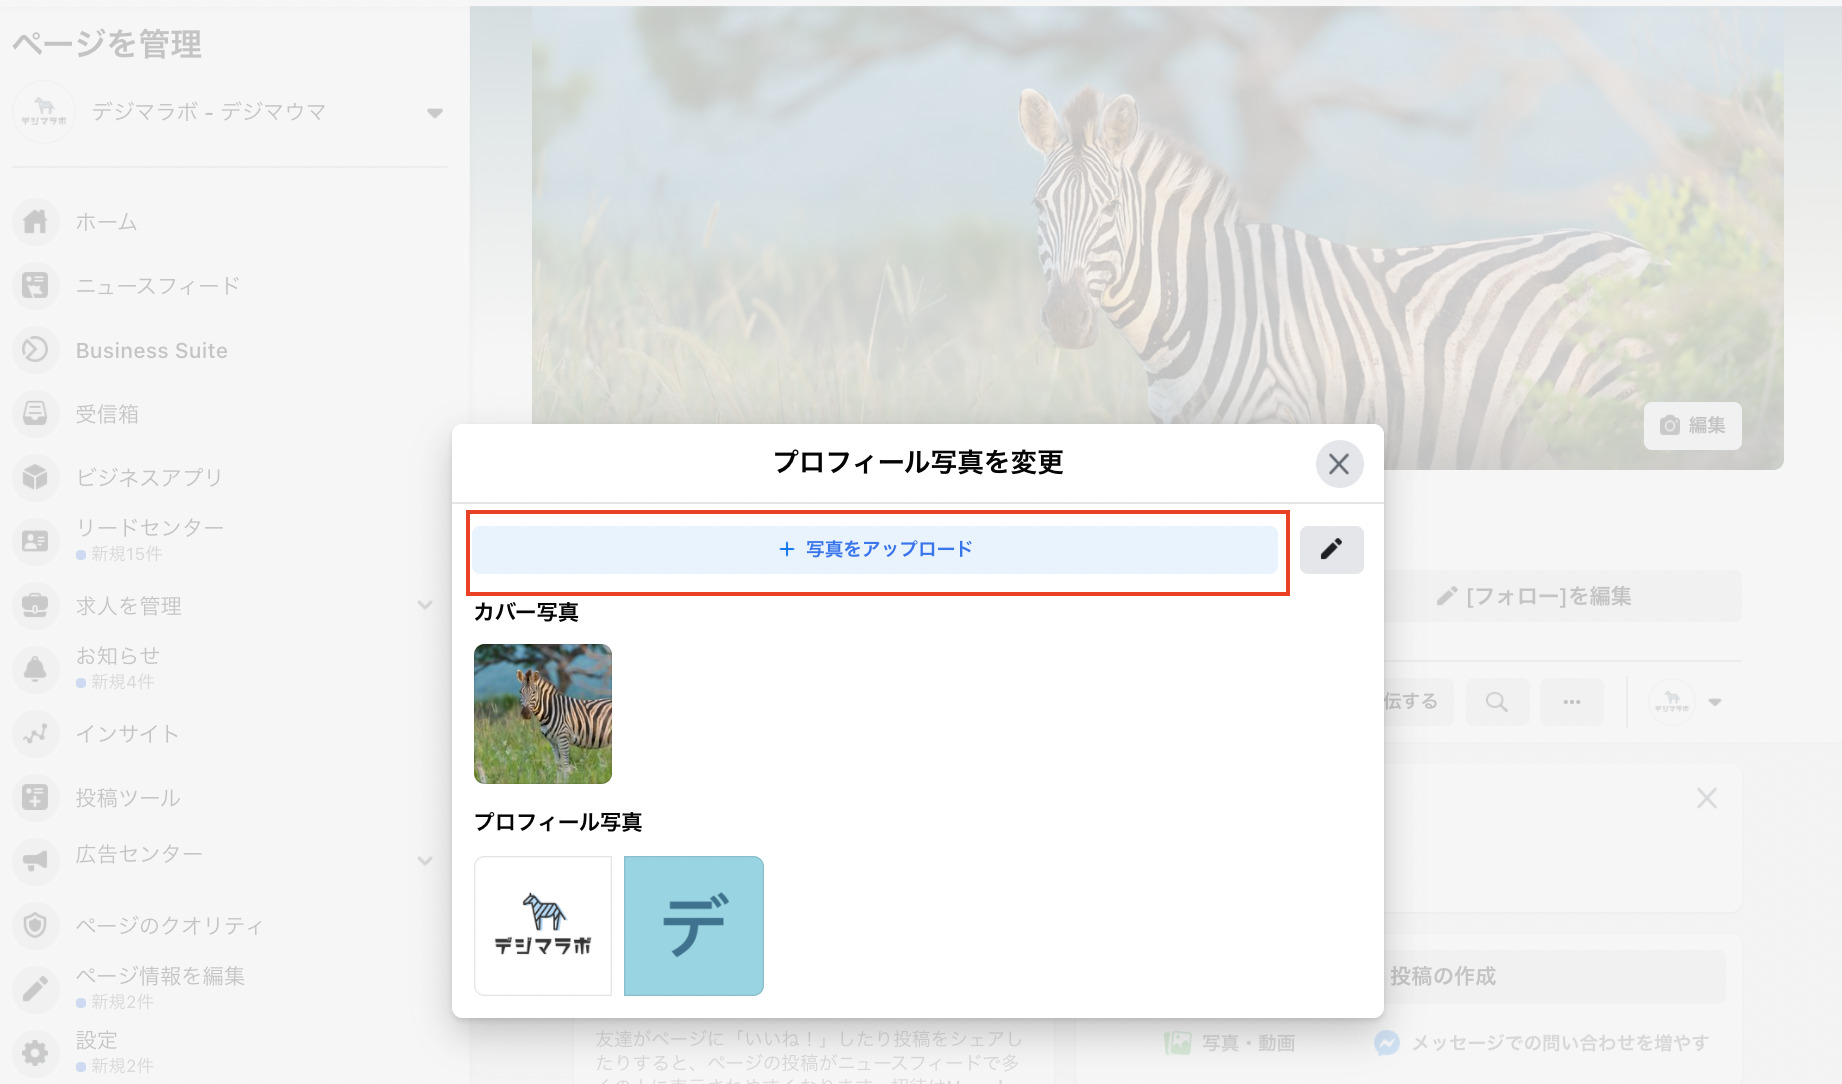This screenshot has width=1842, height=1084.
Task: Click the cover photo 編集 camera button
Action: click(1692, 426)
